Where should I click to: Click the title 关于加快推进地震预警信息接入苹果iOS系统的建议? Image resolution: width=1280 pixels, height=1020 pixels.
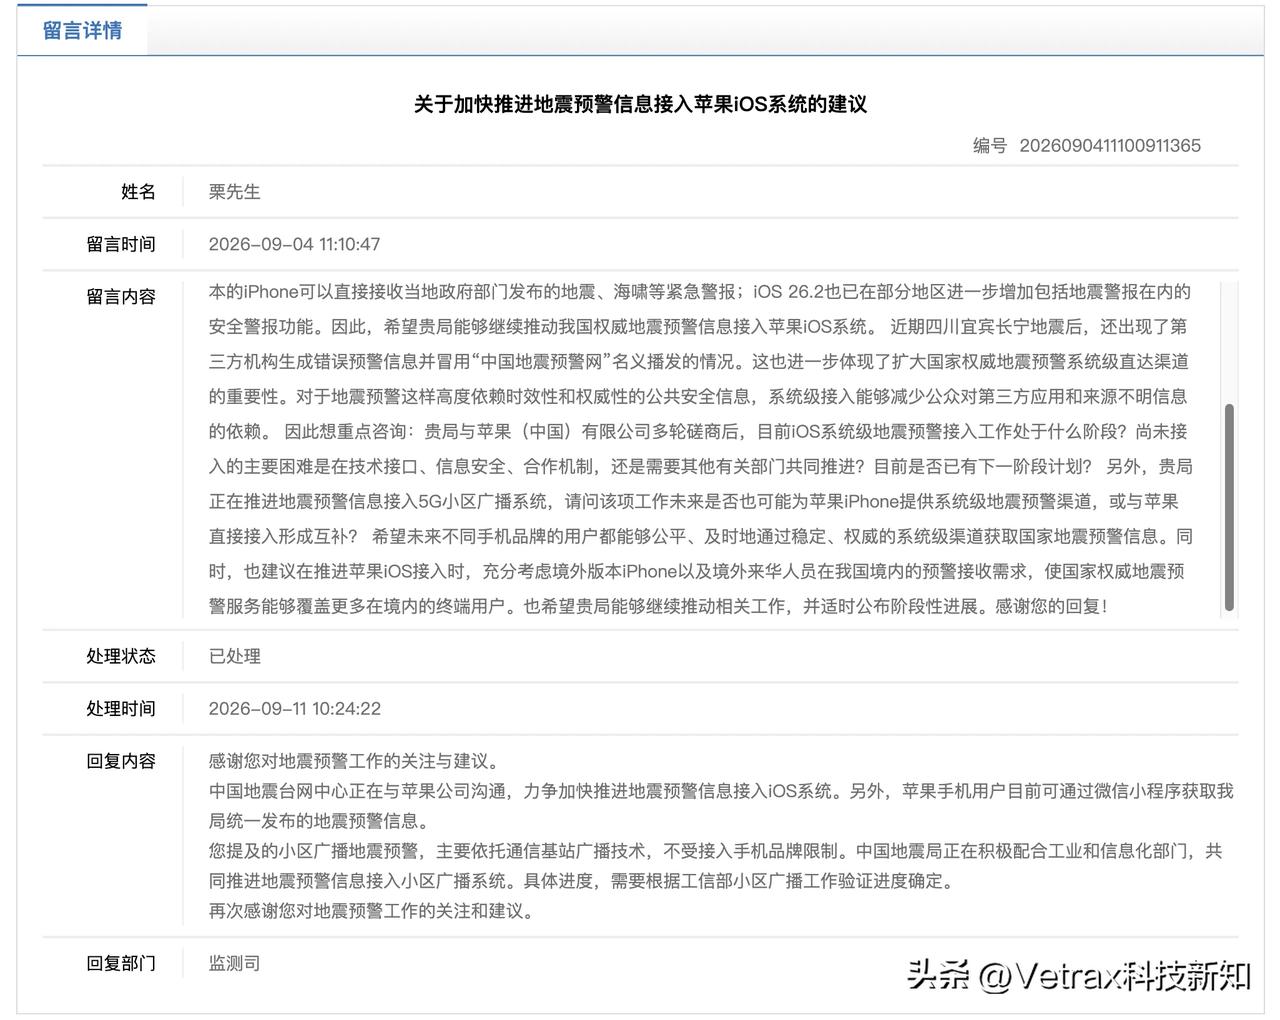point(640,104)
